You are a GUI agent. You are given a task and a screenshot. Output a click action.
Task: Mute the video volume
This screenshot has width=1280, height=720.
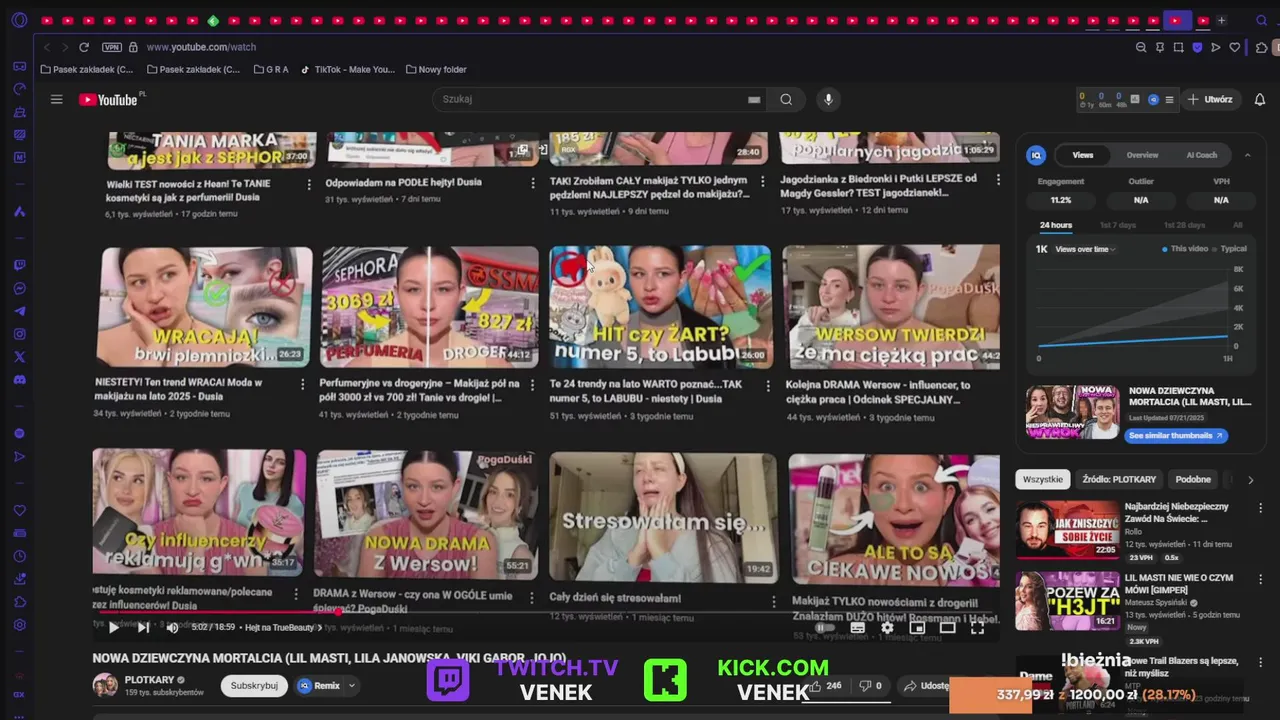point(172,627)
